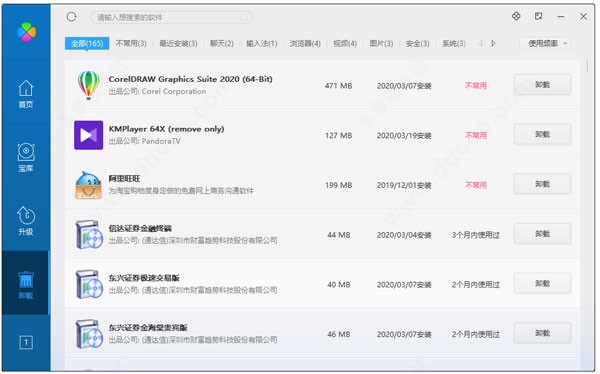Uninstall 东兴证券极速交易版 with 卸载 button
Image resolution: width=600 pixels, height=374 pixels.
542,284
